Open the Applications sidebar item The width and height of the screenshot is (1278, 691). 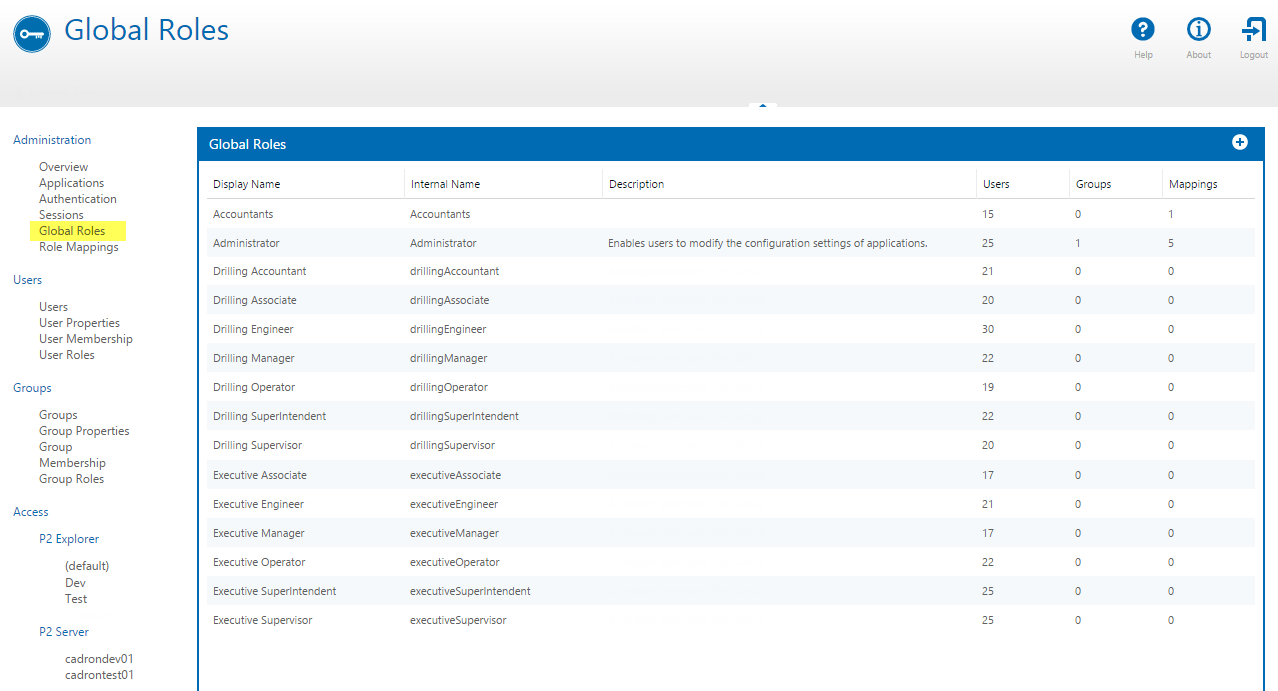(71, 183)
